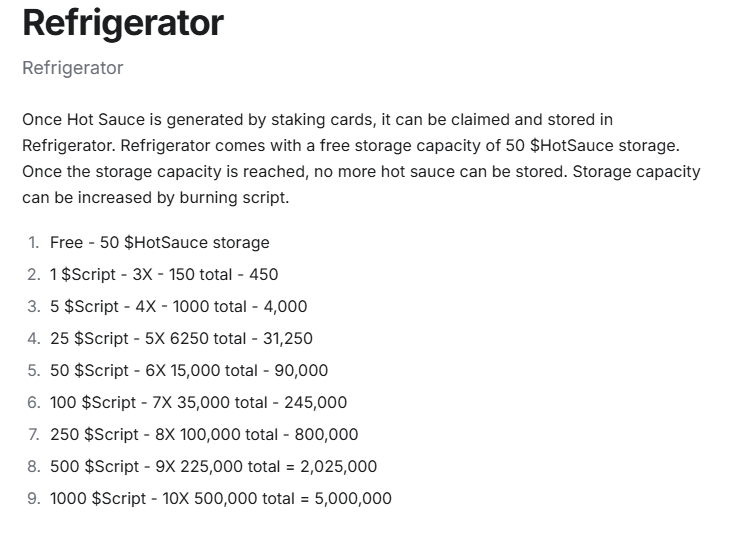Click the '$HotSauce storage' text in paragraph
This screenshot has width=737, height=533.
tap(604, 146)
